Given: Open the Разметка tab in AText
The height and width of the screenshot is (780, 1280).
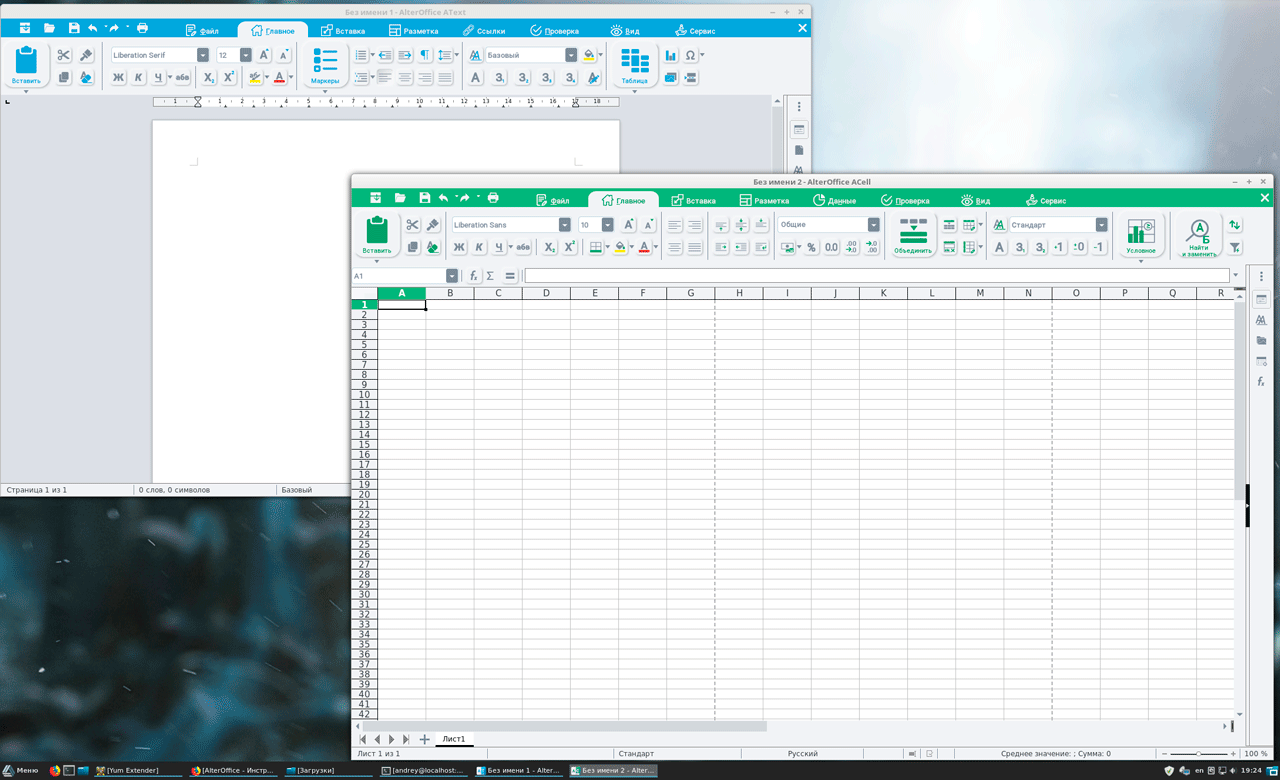Looking at the screenshot, I should (413, 30).
